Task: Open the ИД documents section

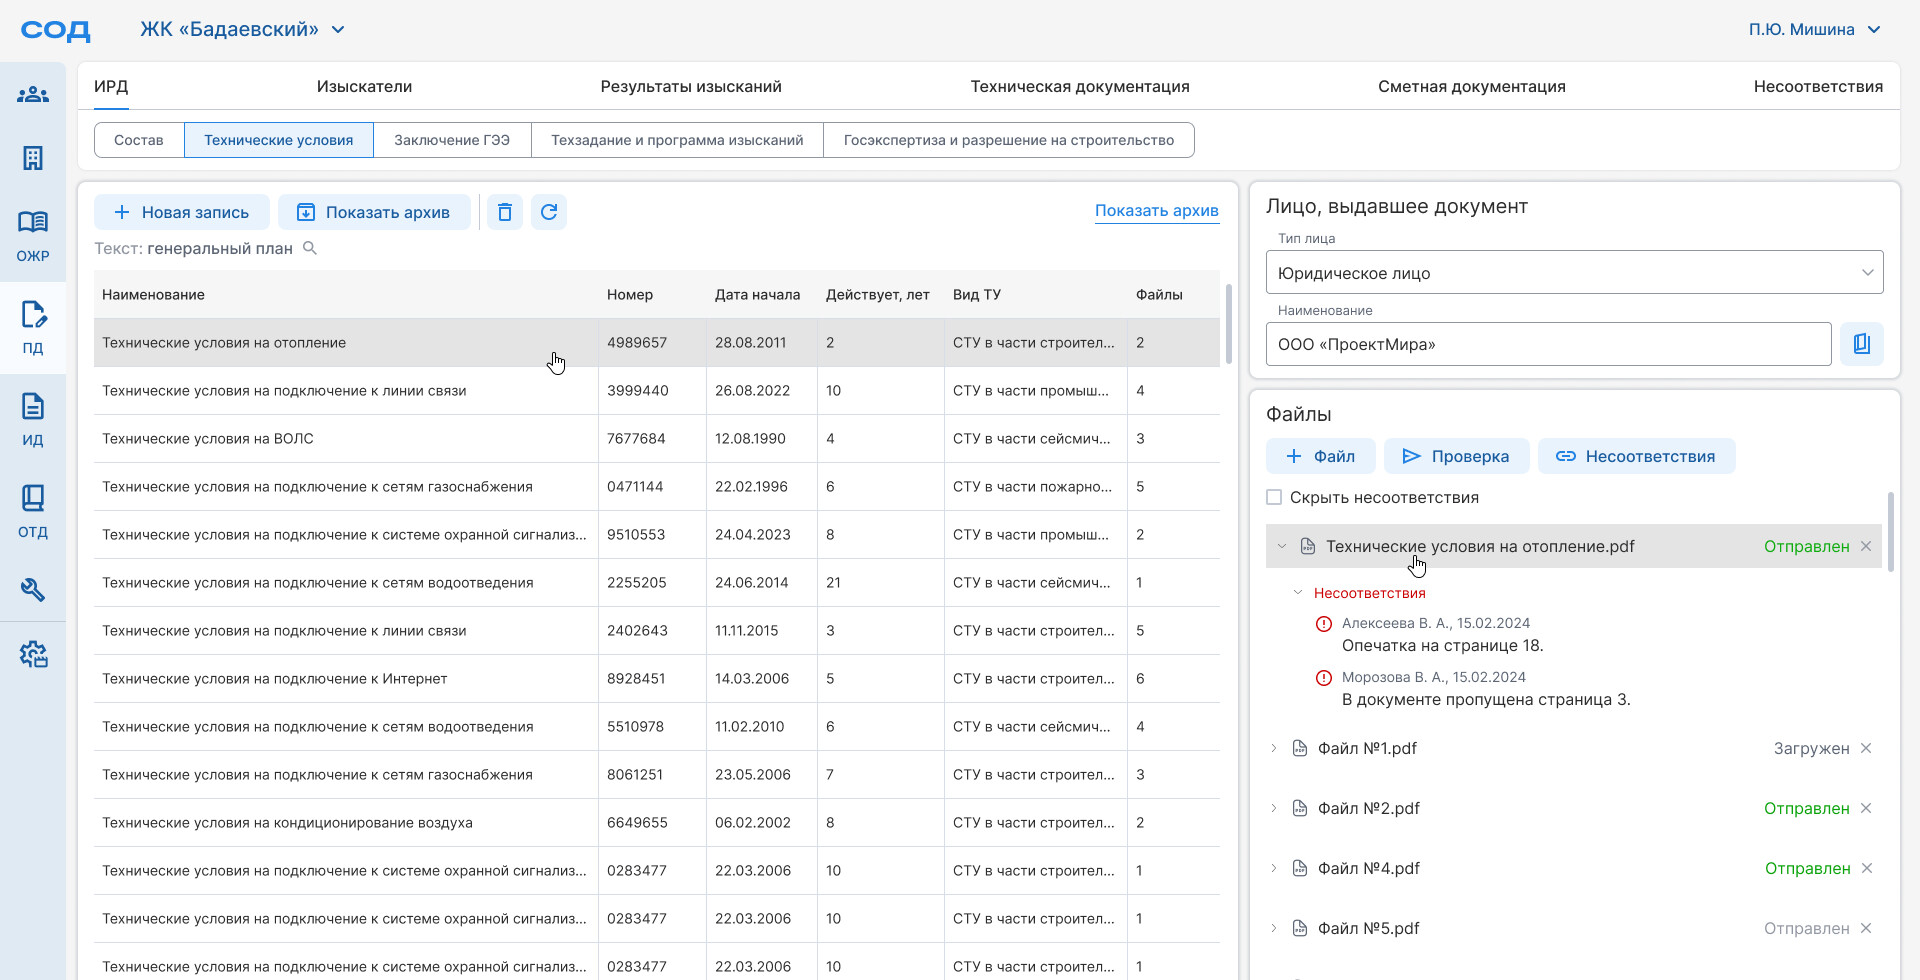Action: pos(33,419)
